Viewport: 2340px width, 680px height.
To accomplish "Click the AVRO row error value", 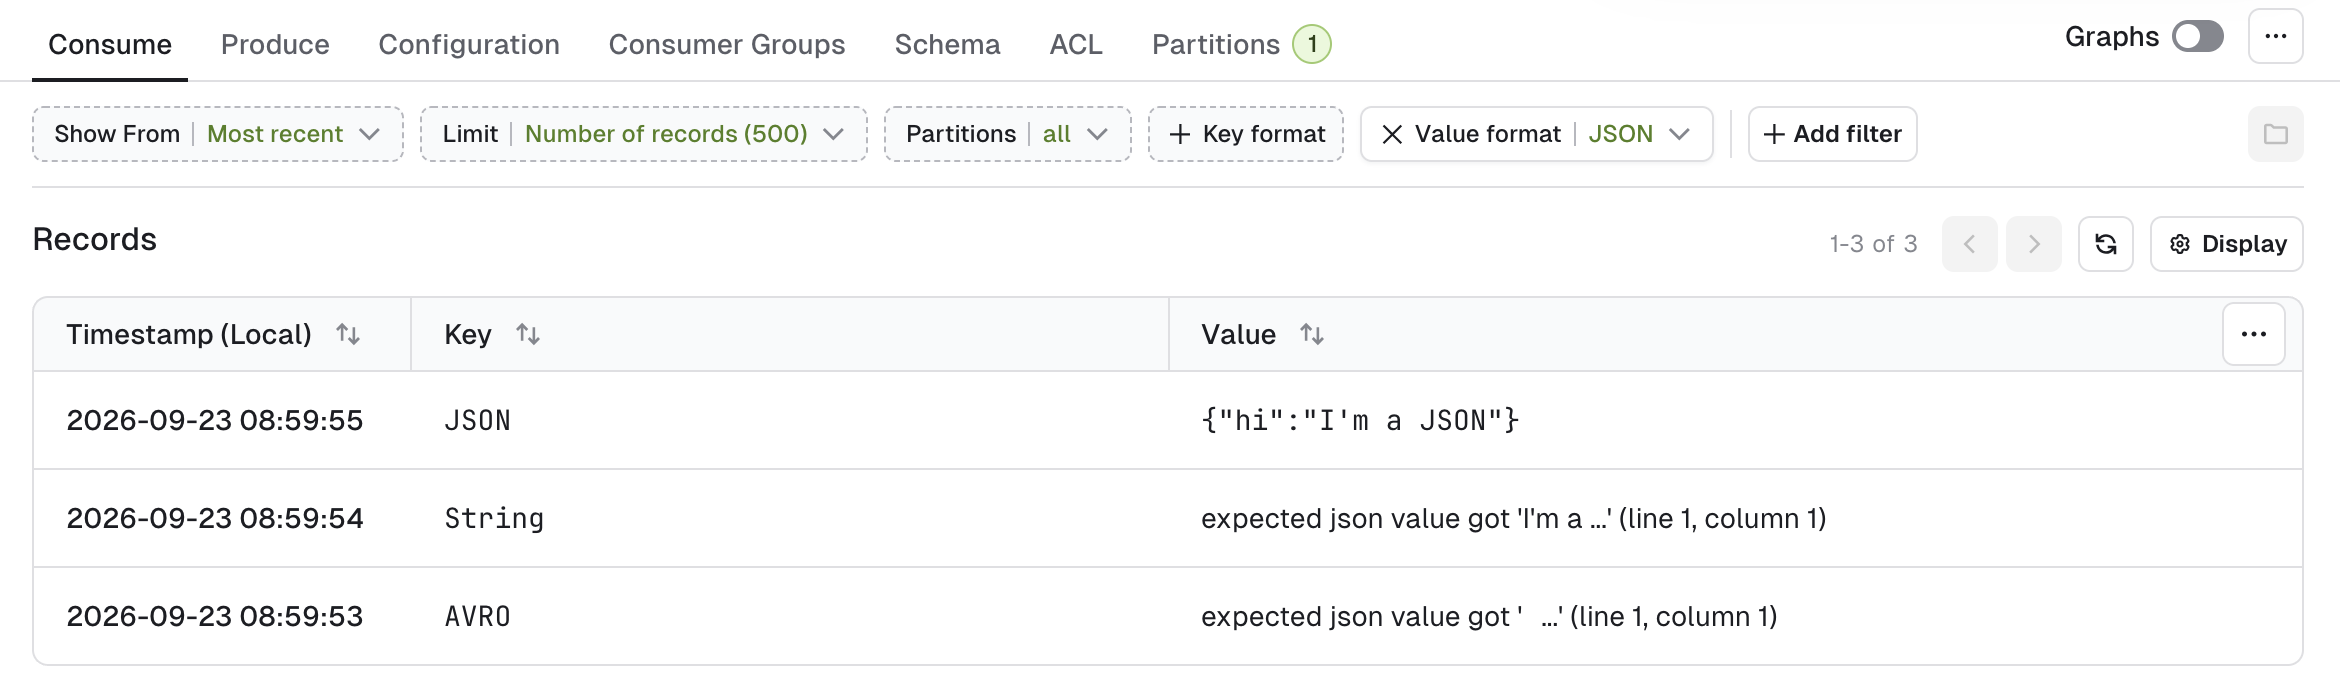I will tap(1489, 616).
